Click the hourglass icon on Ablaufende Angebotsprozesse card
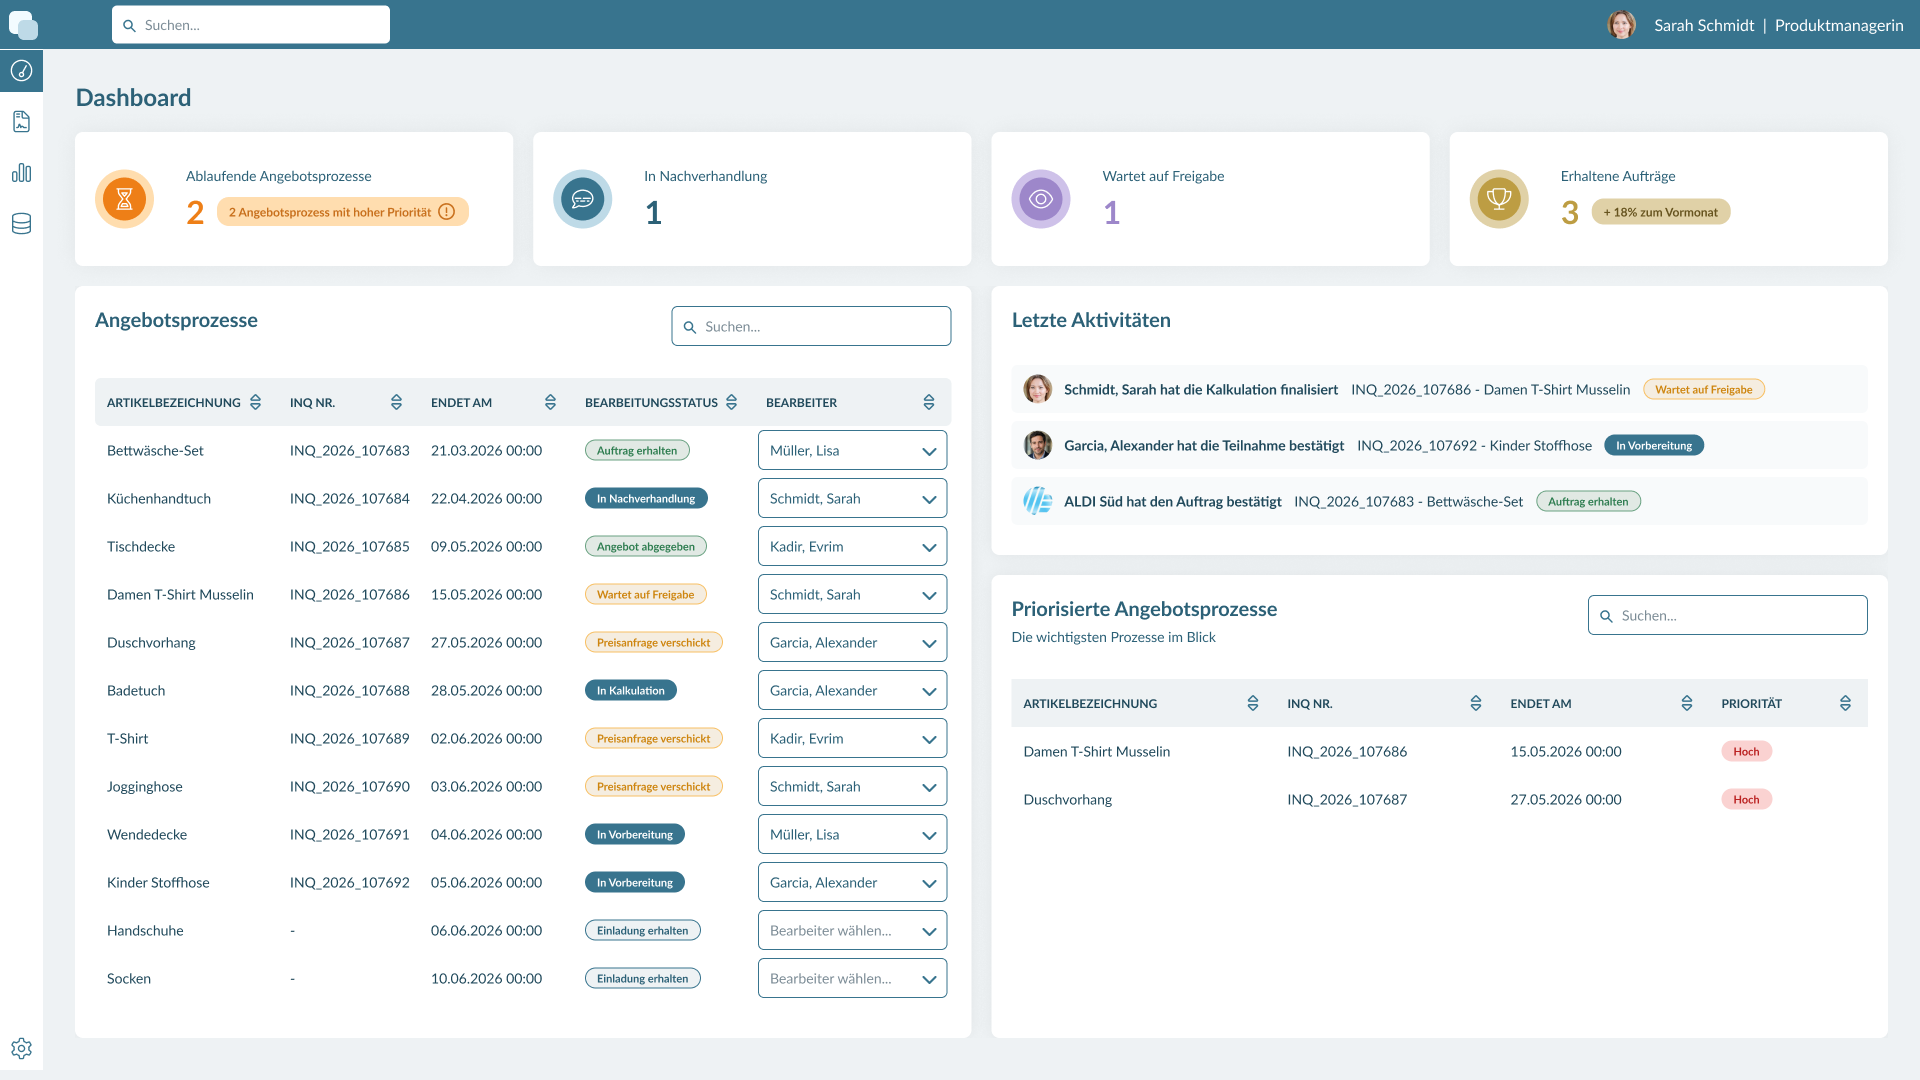The width and height of the screenshot is (1920, 1080). click(x=125, y=199)
